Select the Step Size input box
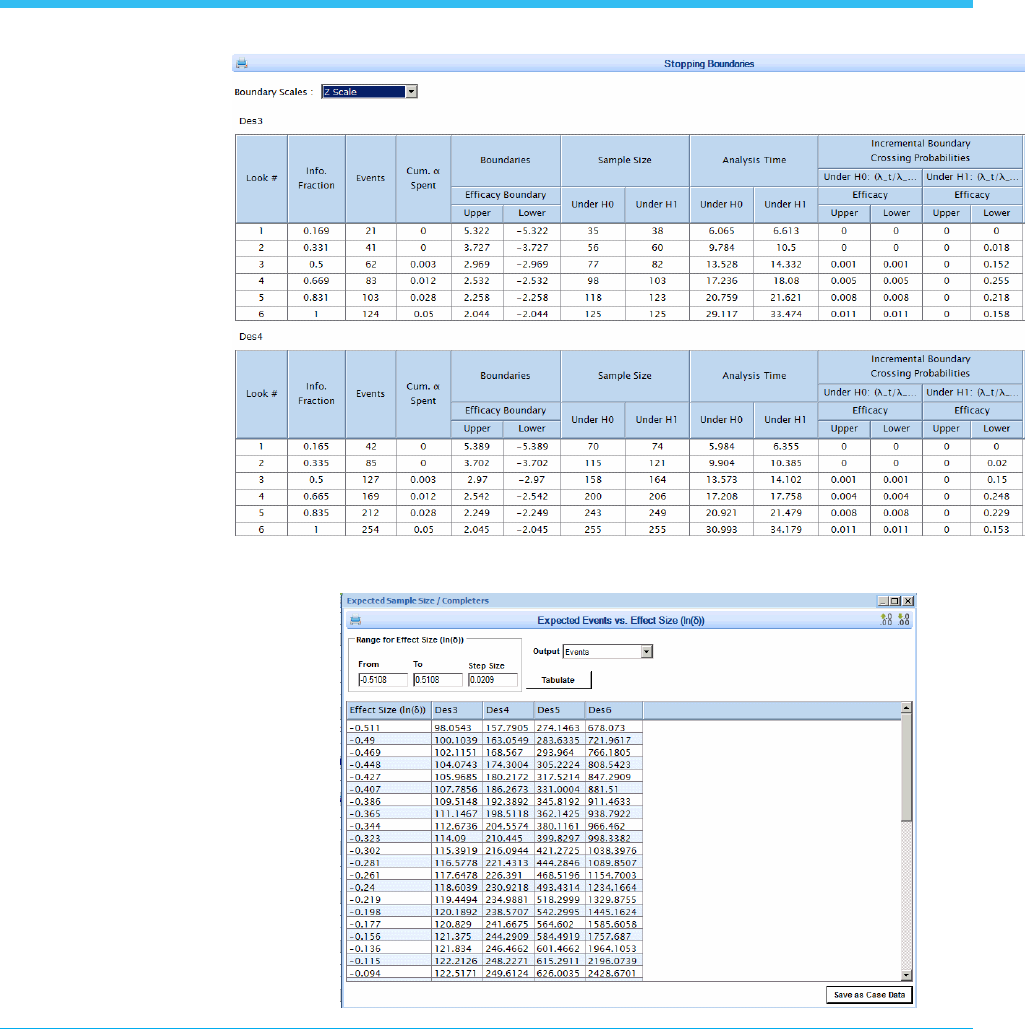Screen dimensions: 1025x1029 [492, 680]
